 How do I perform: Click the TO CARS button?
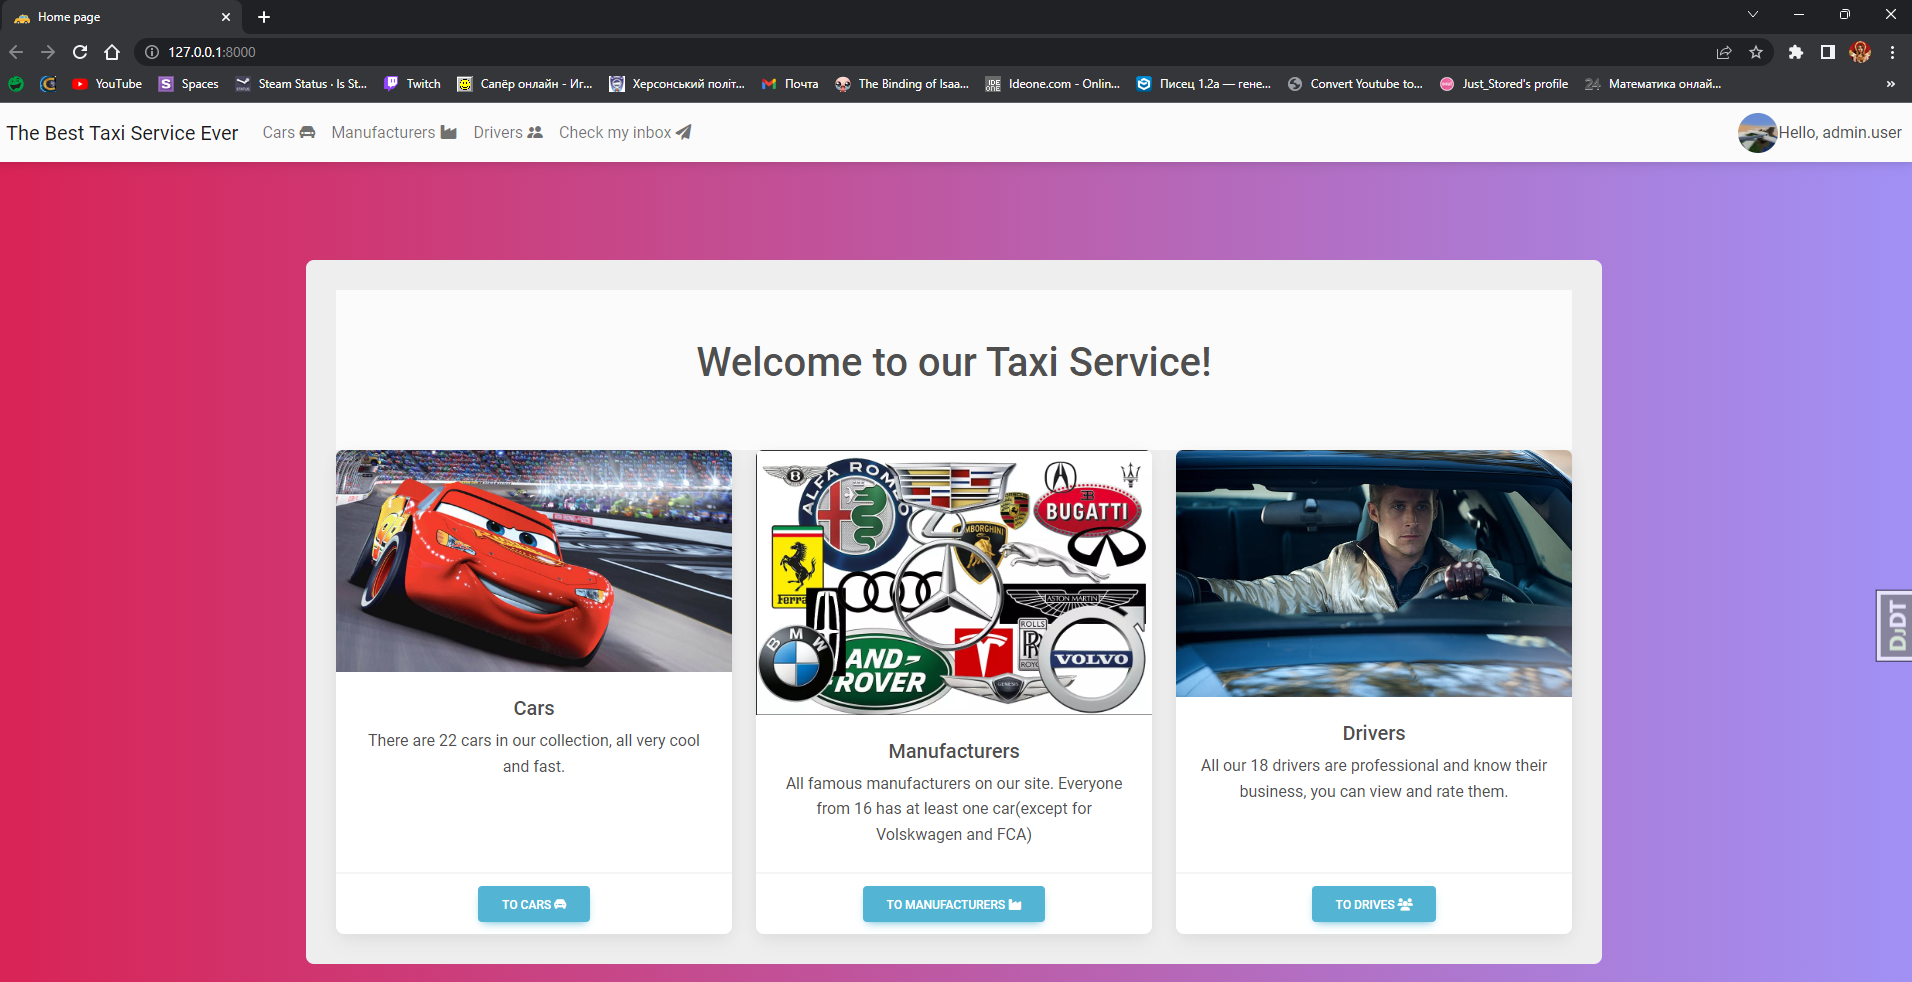(533, 904)
